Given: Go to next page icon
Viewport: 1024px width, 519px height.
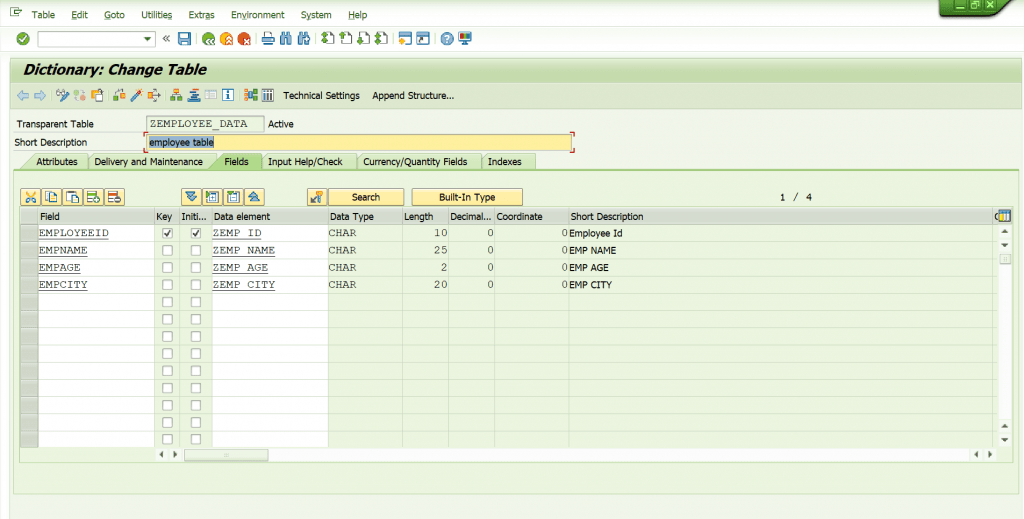Looking at the screenshot, I should pos(364,39).
